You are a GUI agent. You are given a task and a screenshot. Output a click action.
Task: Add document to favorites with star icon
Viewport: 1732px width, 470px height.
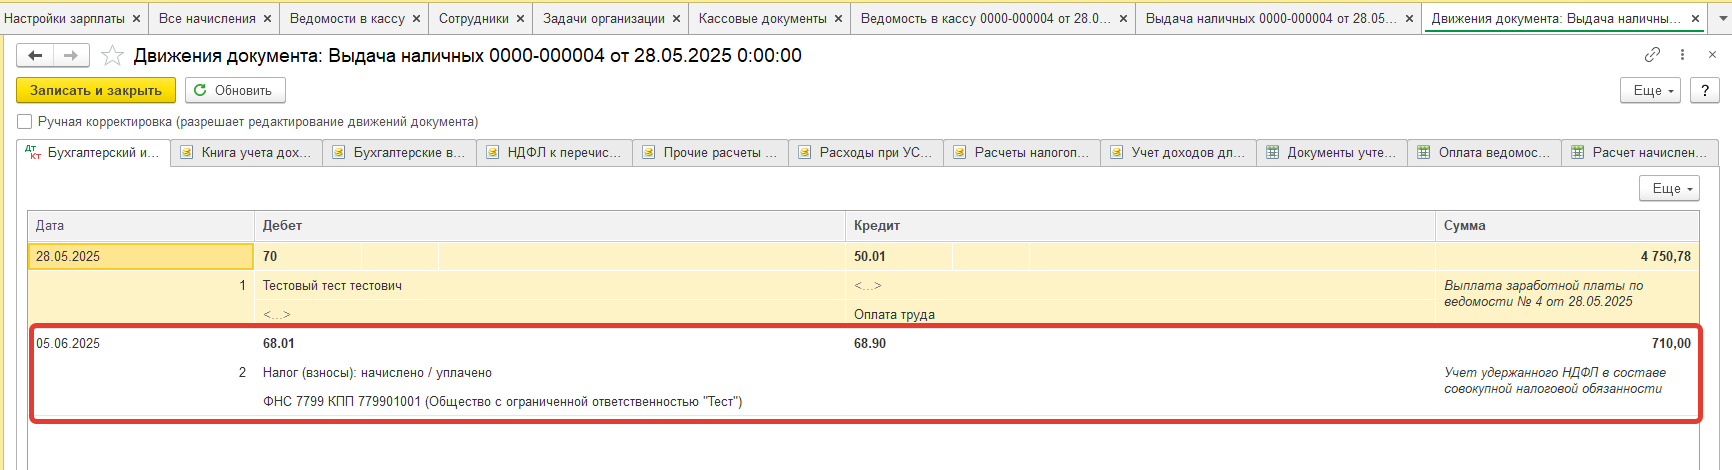pyautogui.click(x=113, y=56)
